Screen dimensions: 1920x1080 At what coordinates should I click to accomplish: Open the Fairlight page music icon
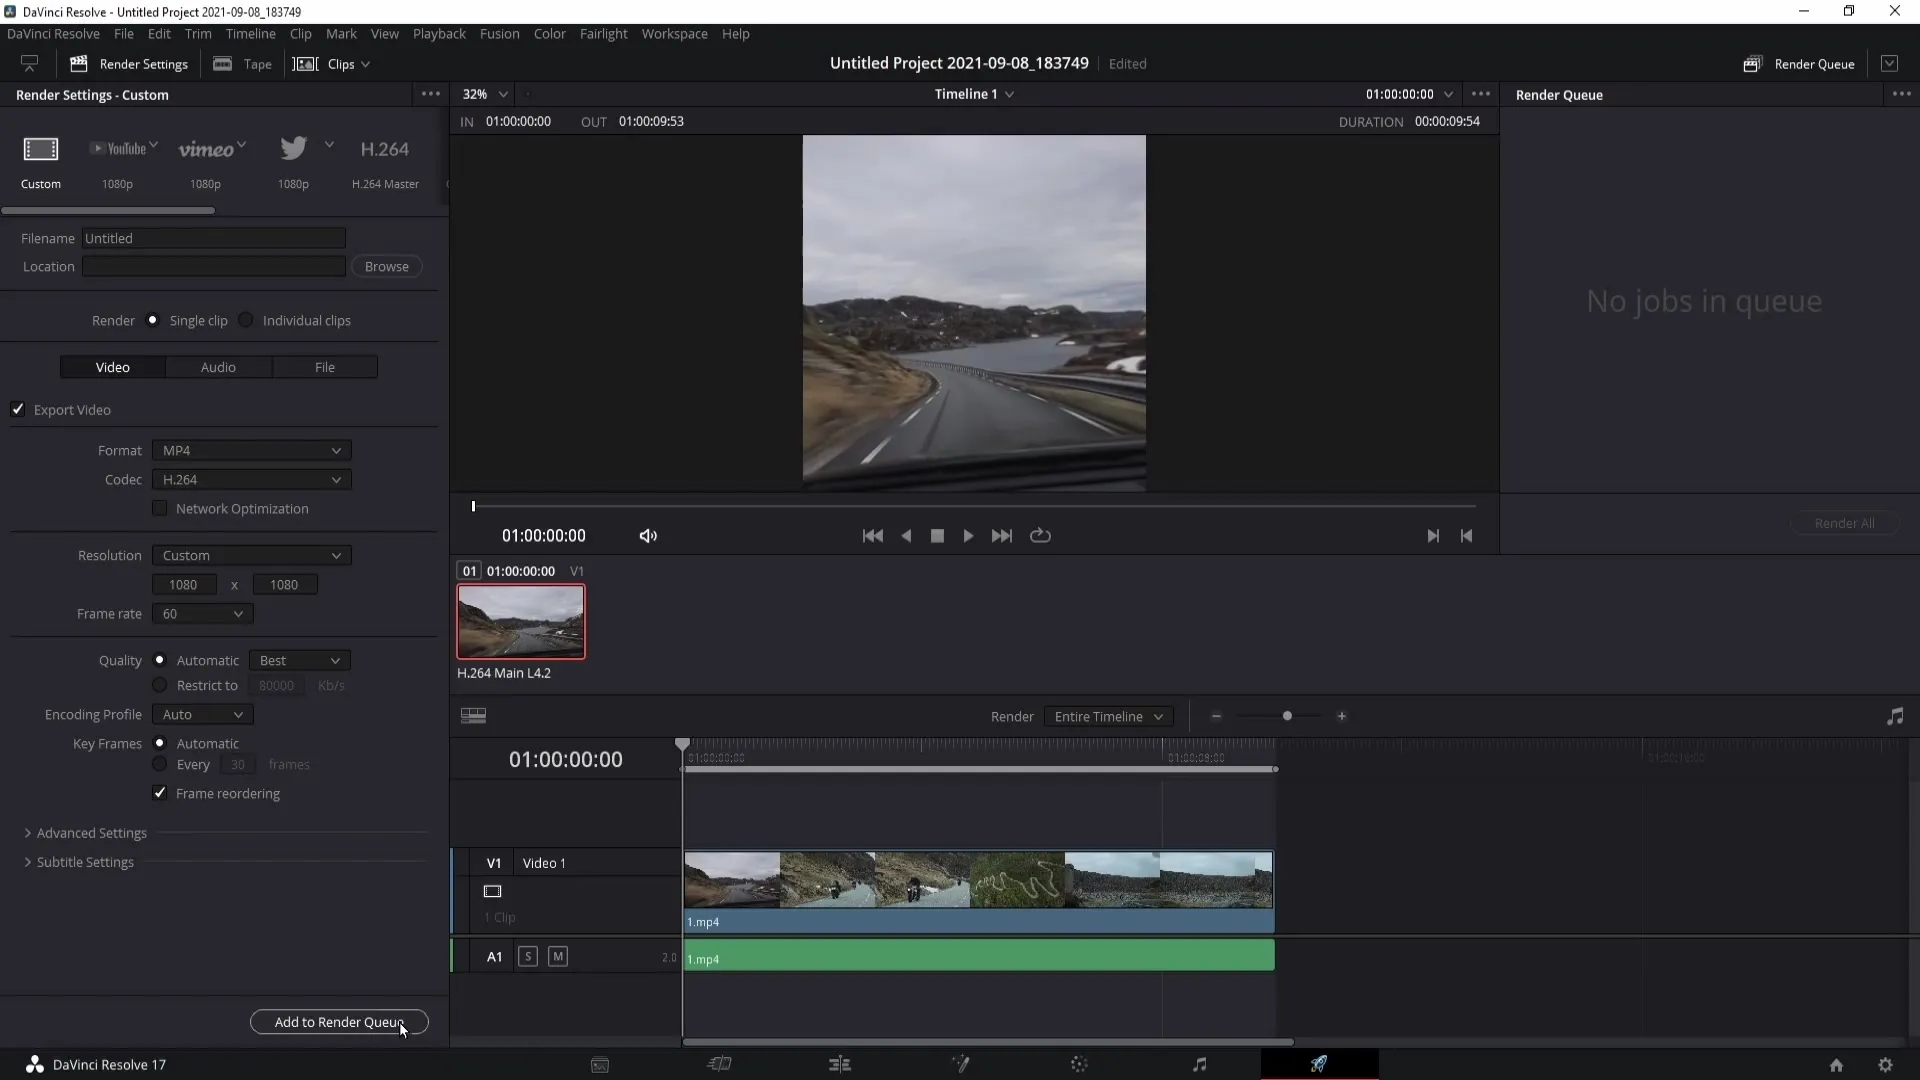click(x=1200, y=1064)
